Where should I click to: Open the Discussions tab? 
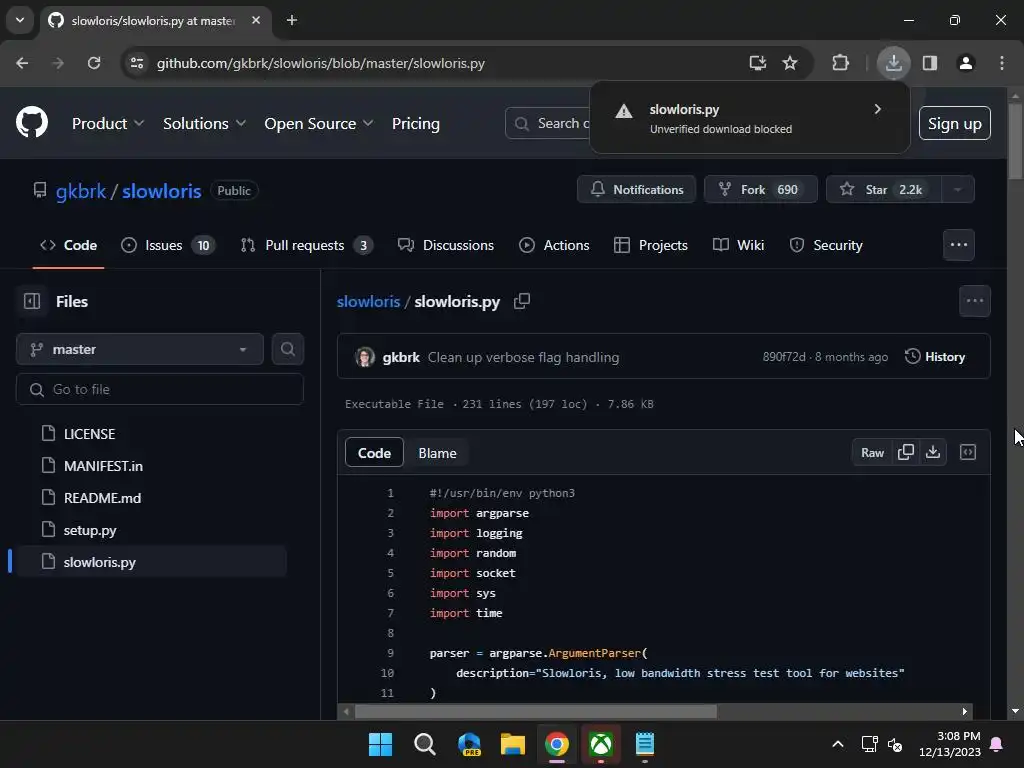click(446, 245)
